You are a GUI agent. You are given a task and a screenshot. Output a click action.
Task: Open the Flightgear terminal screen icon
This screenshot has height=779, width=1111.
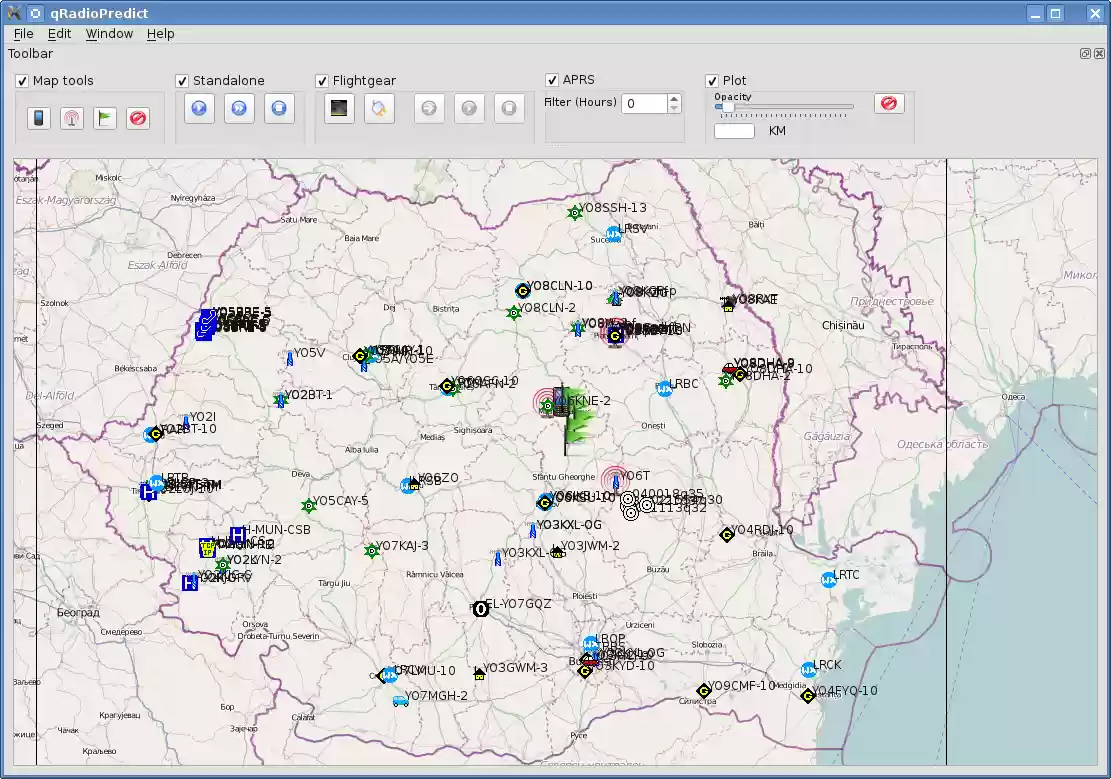pyautogui.click(x=339, y=108)
